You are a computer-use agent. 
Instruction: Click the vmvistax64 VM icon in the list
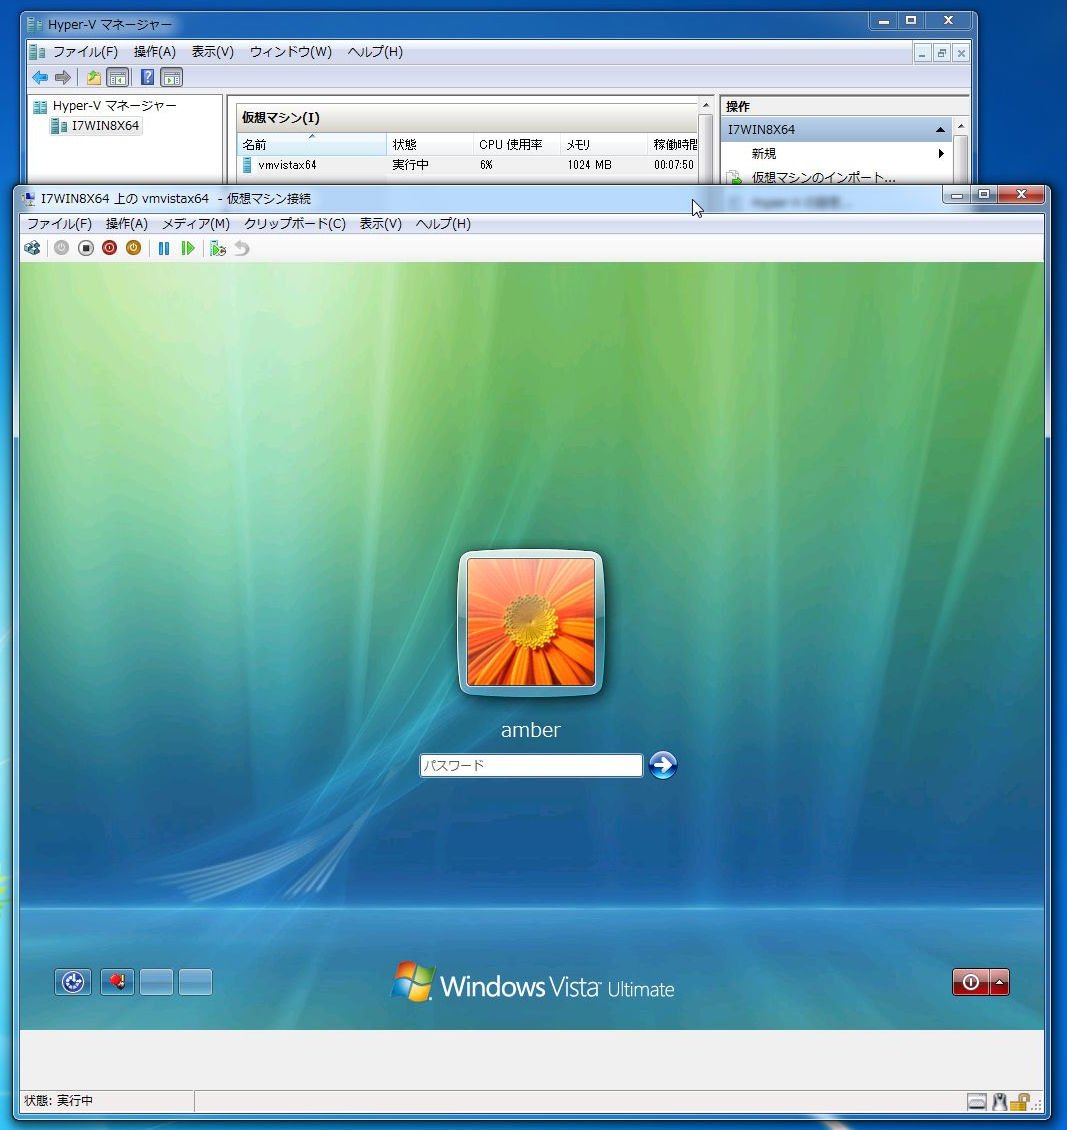pyautogui.click(x=247, y=165)
